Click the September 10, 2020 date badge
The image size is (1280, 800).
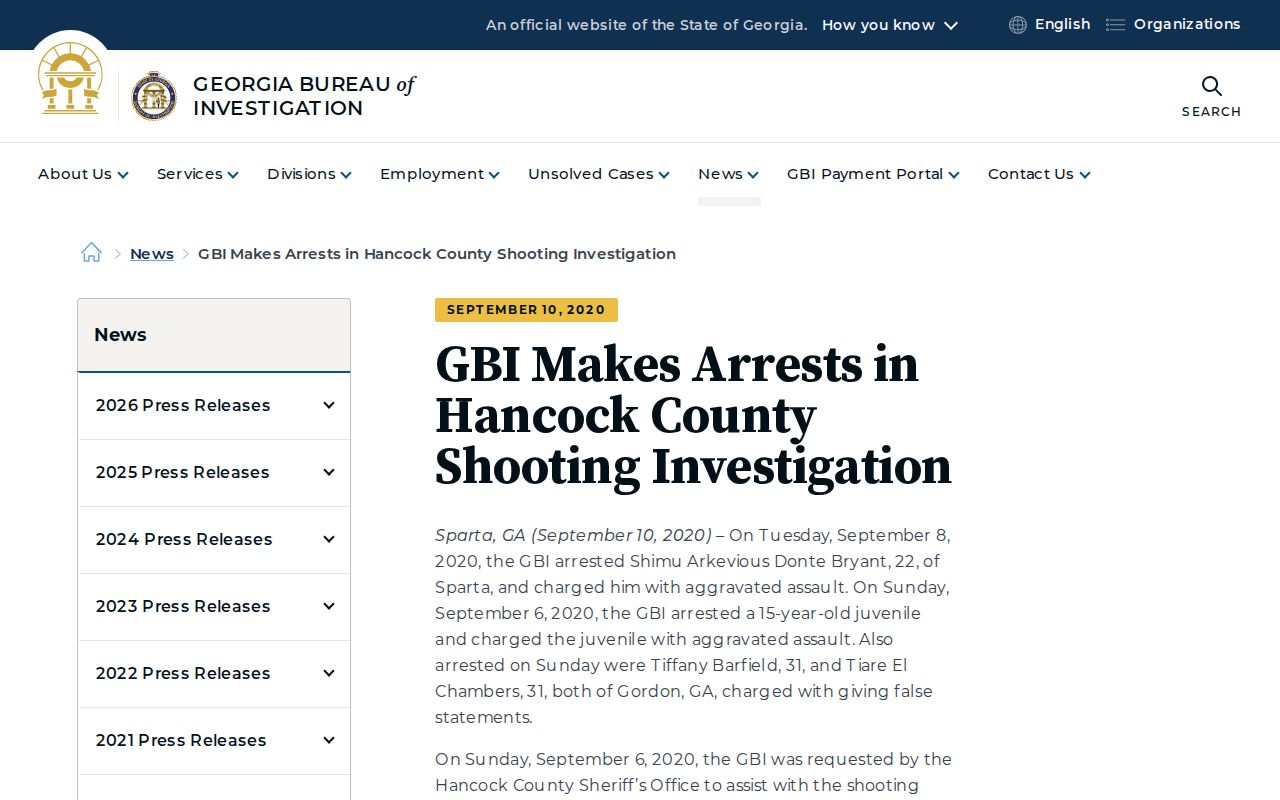(x=526, y=310)
